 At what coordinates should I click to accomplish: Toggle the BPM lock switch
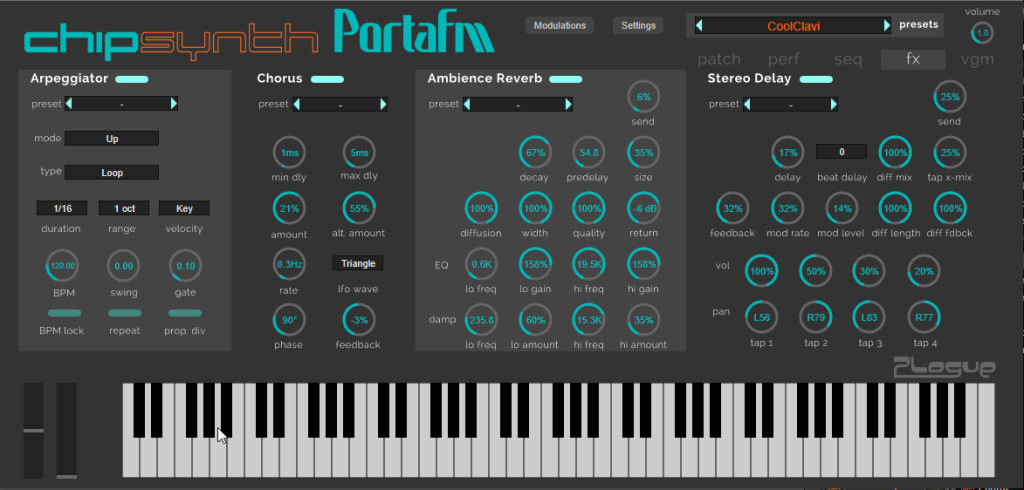click(x=62, y=313)
